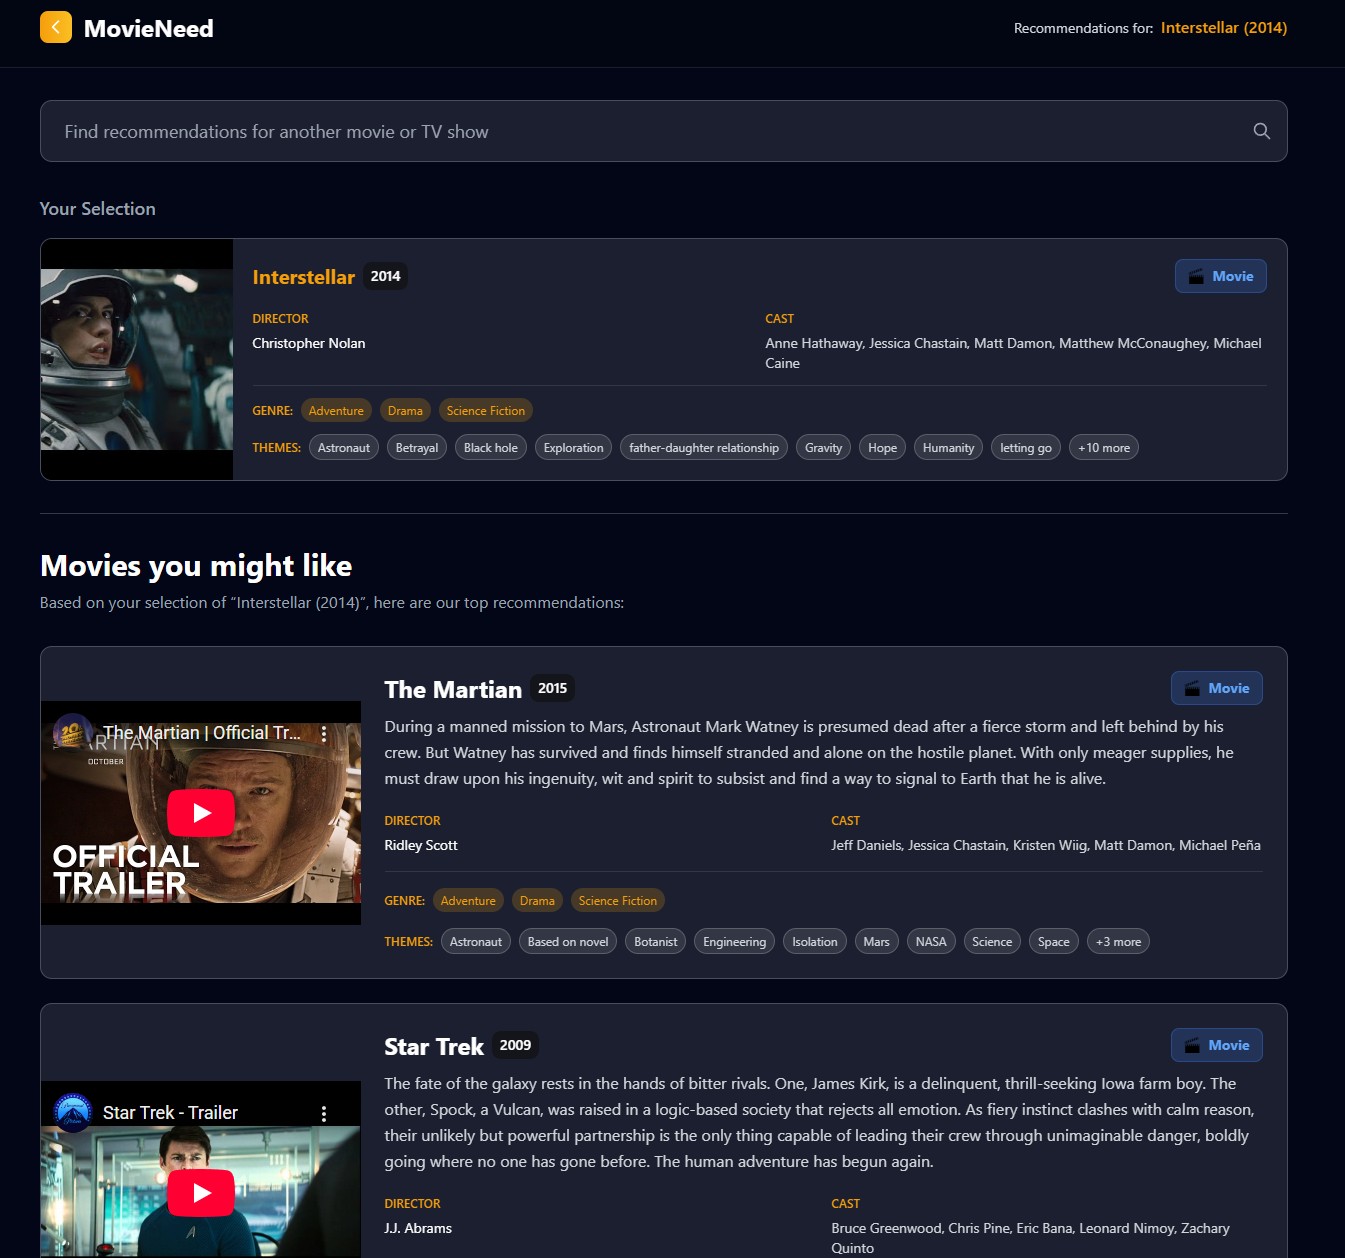
Task: Click the MovieNeed logo text
Action: [x=149, y=29]
